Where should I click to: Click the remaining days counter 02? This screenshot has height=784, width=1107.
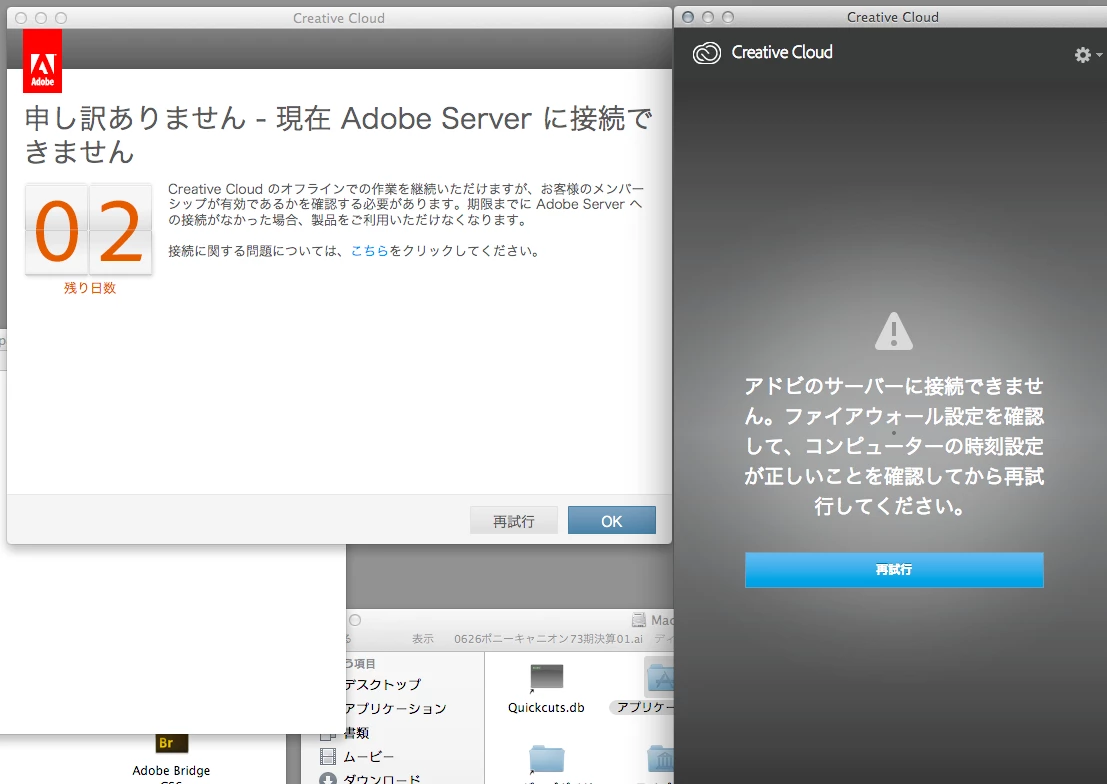tap(89, 230)
